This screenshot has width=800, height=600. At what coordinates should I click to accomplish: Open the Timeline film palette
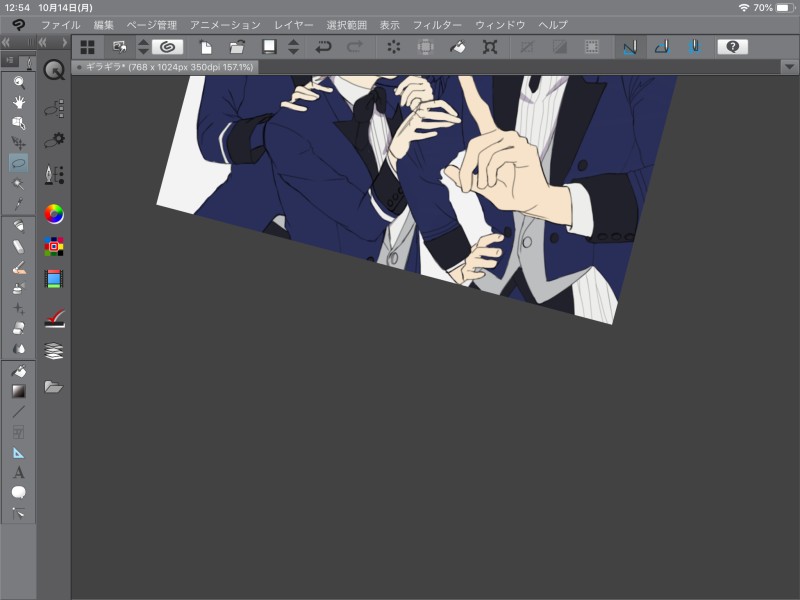(54, 279)
